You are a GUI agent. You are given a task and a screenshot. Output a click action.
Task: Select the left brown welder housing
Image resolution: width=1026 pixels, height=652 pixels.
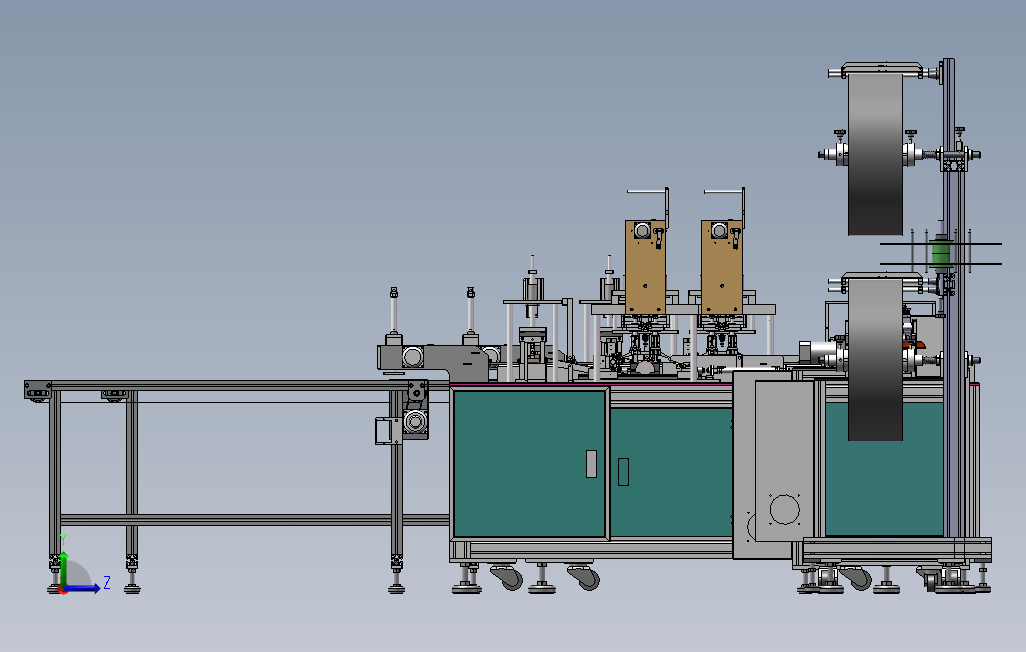[x=645, y=267]
